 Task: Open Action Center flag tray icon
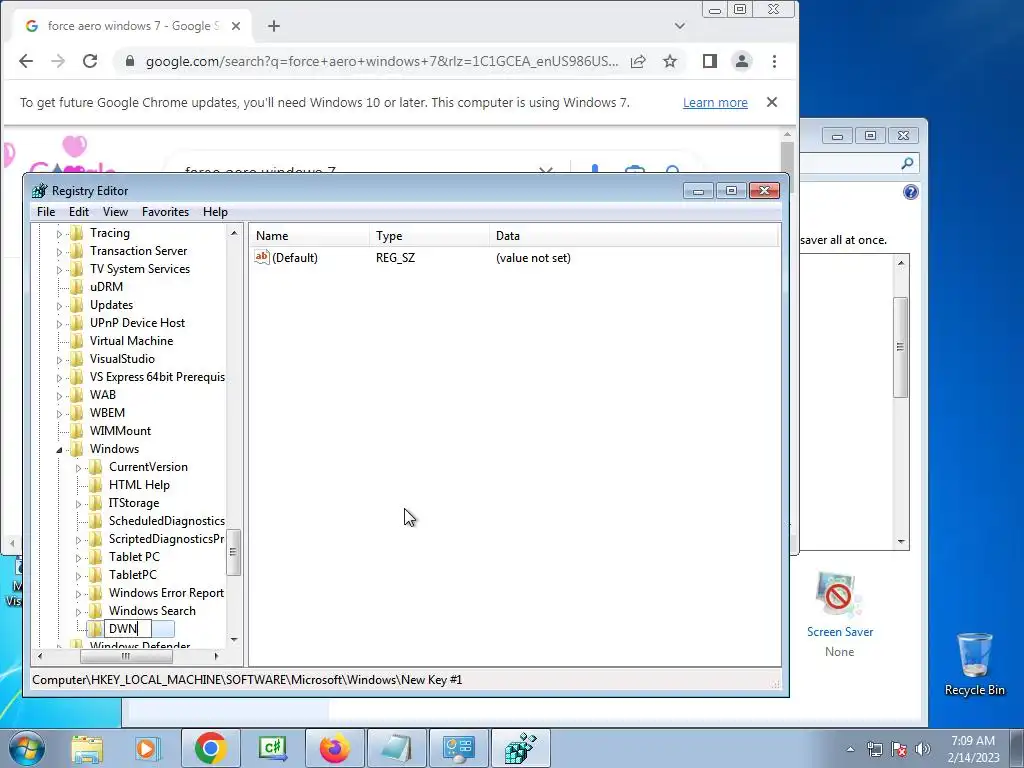(x=899, y=749)
